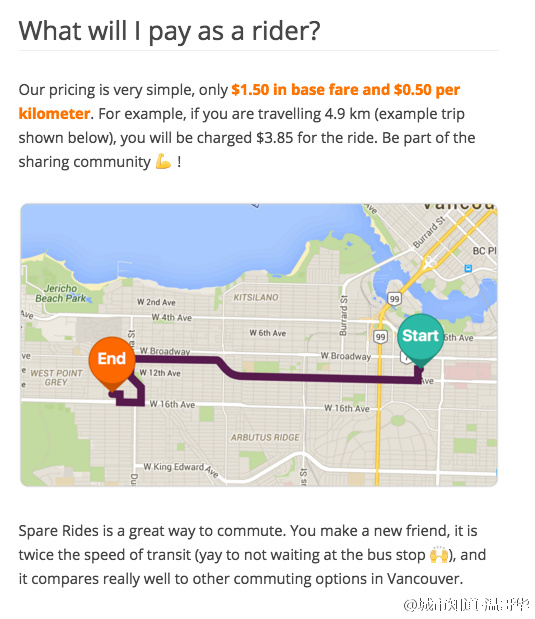Click the blue transit station icon
This screenshot has height=619, width=535.
(x=468, y=268)
